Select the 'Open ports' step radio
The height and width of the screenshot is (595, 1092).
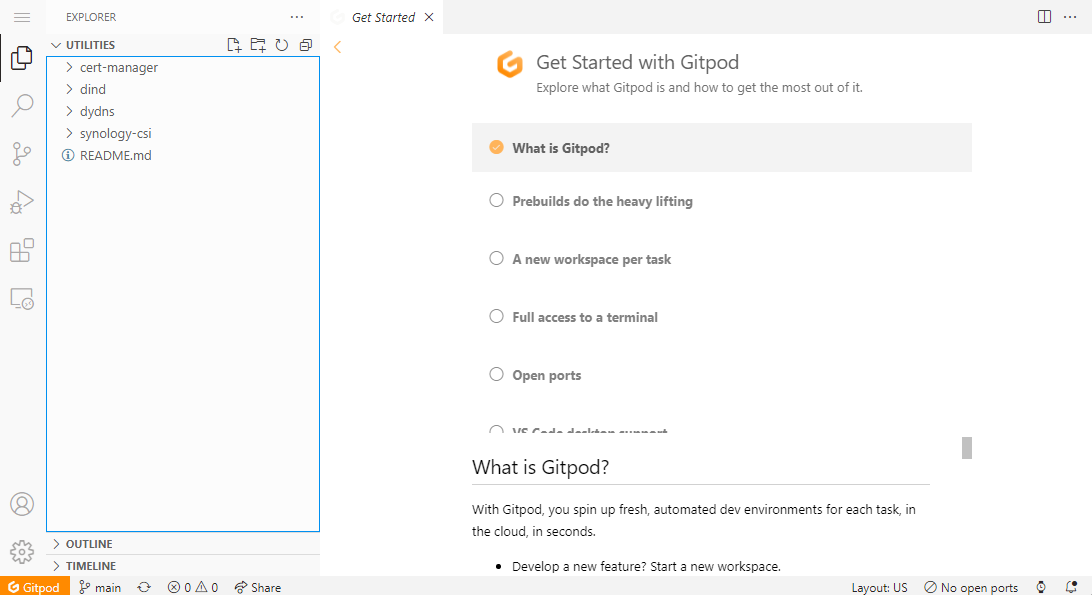pos(496,374)
